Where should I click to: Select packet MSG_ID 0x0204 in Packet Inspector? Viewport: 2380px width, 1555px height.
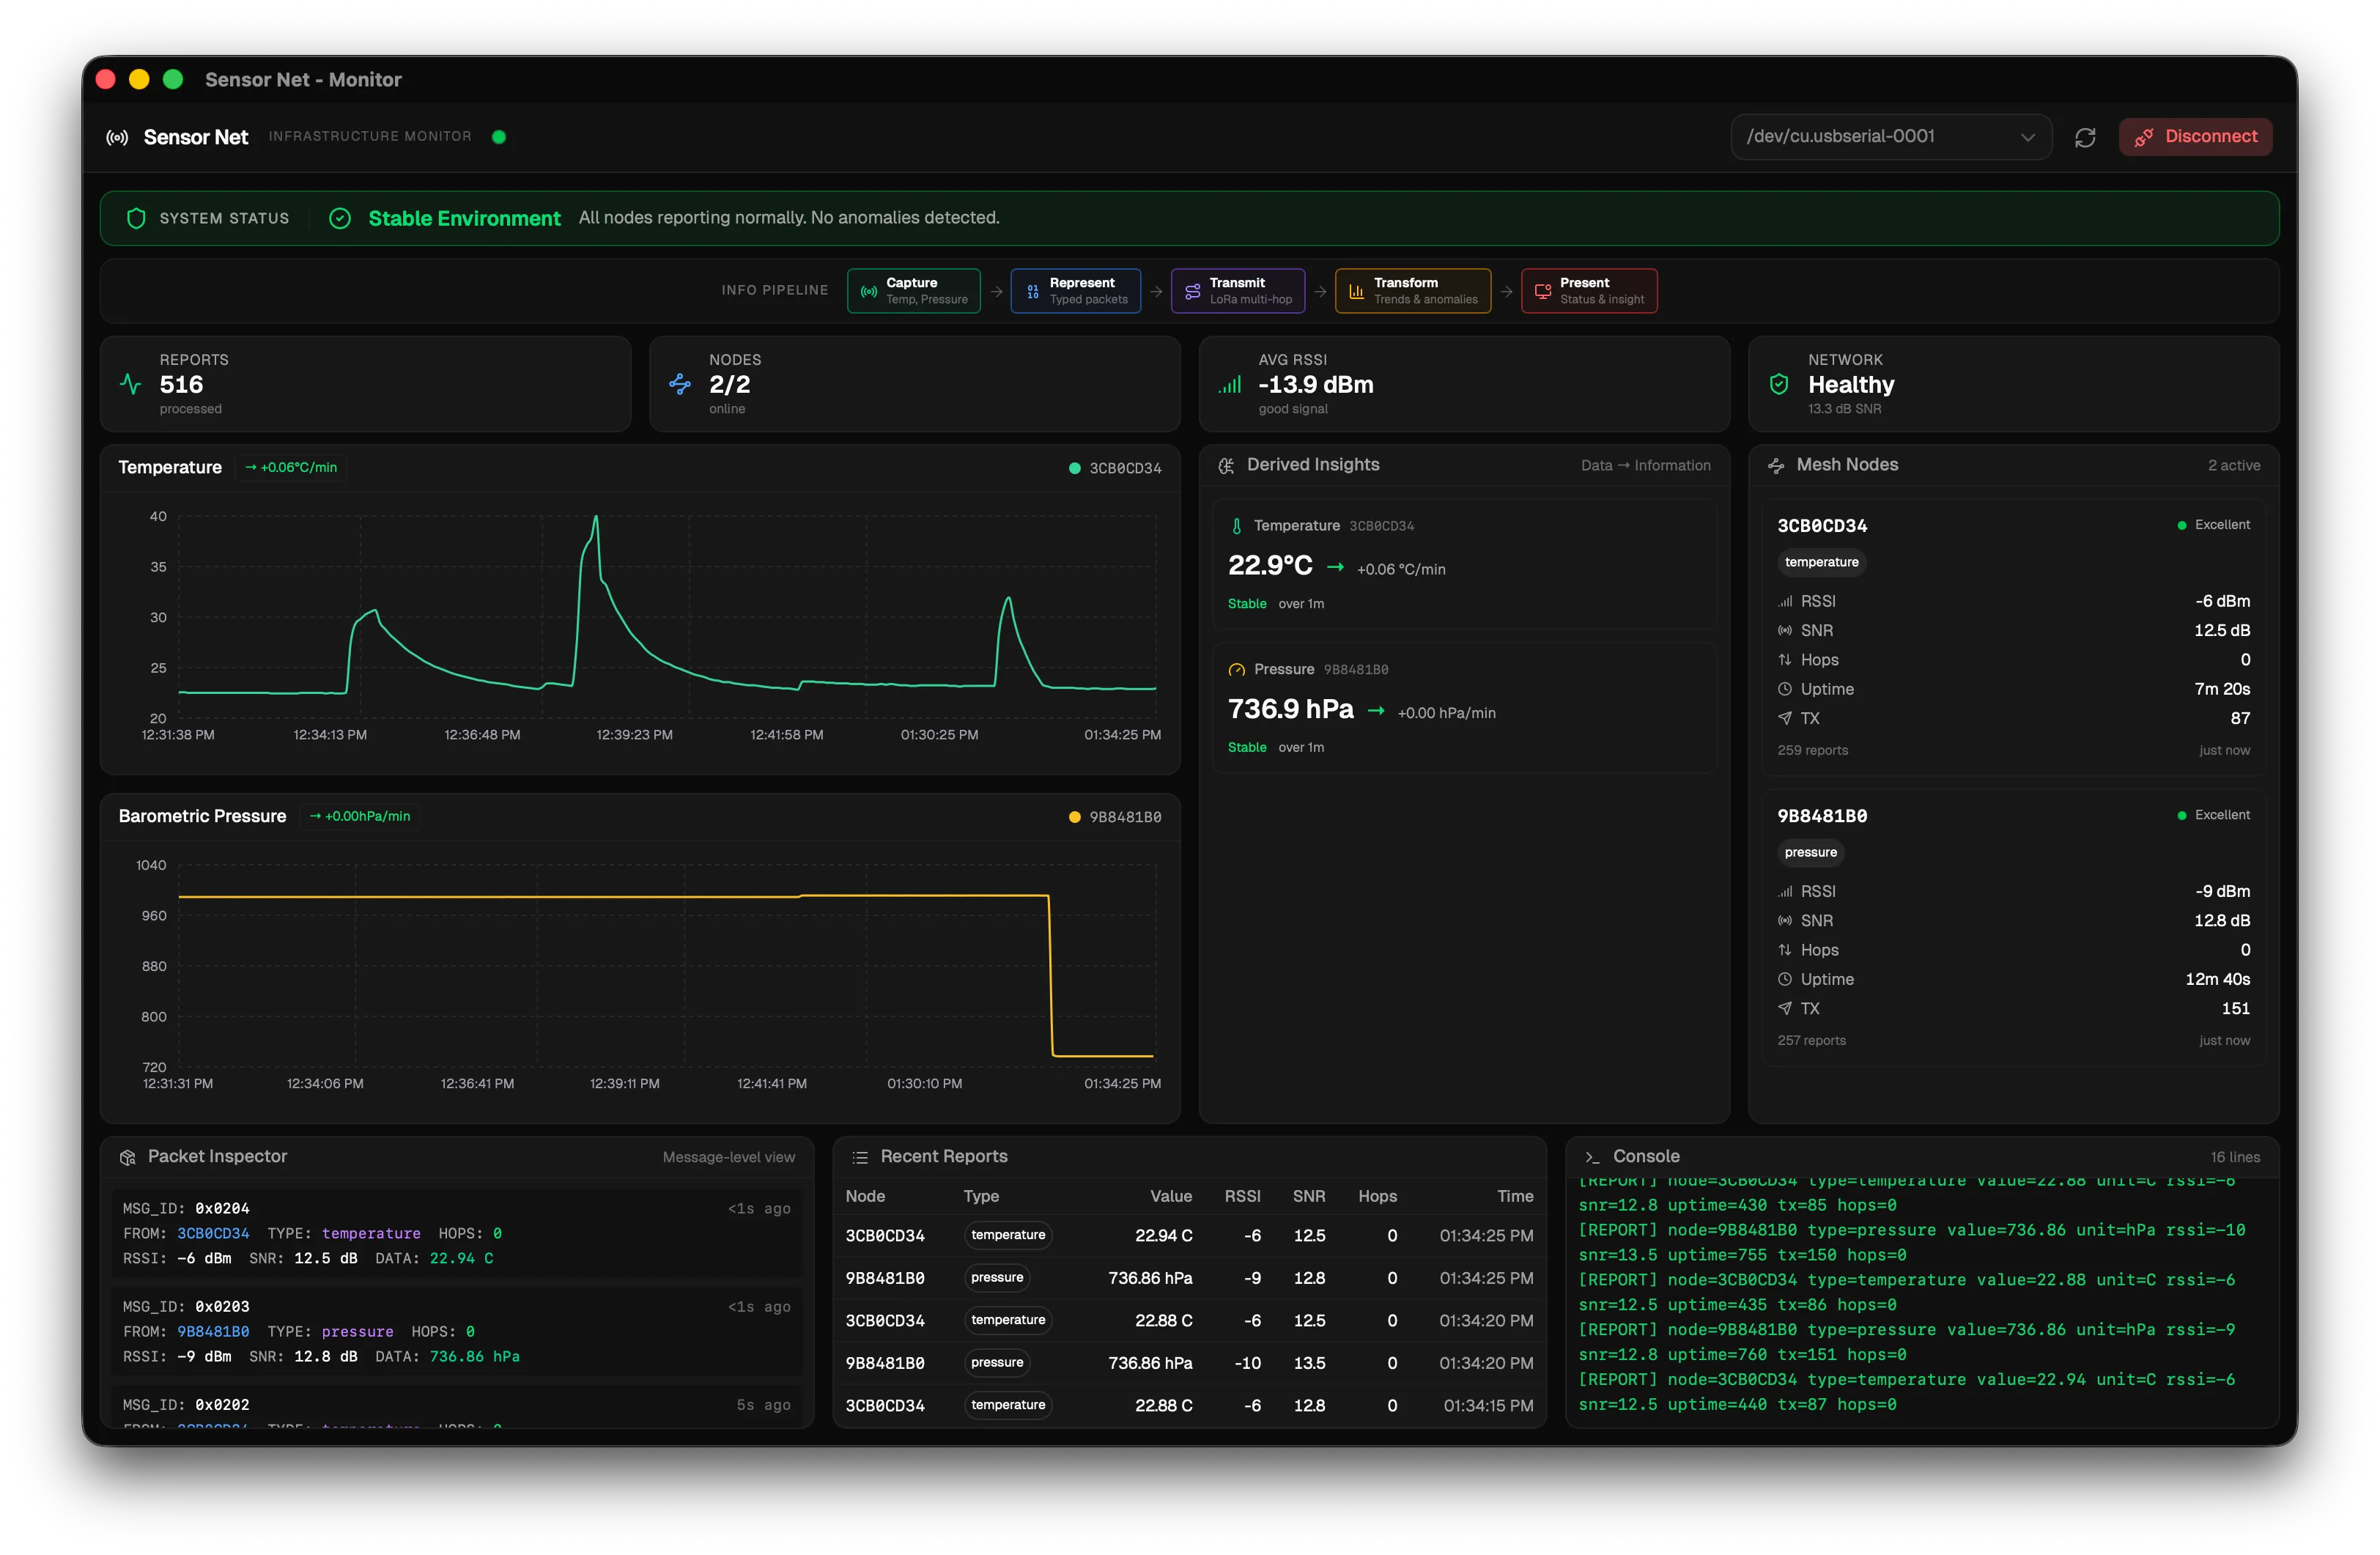point(456,1233)
